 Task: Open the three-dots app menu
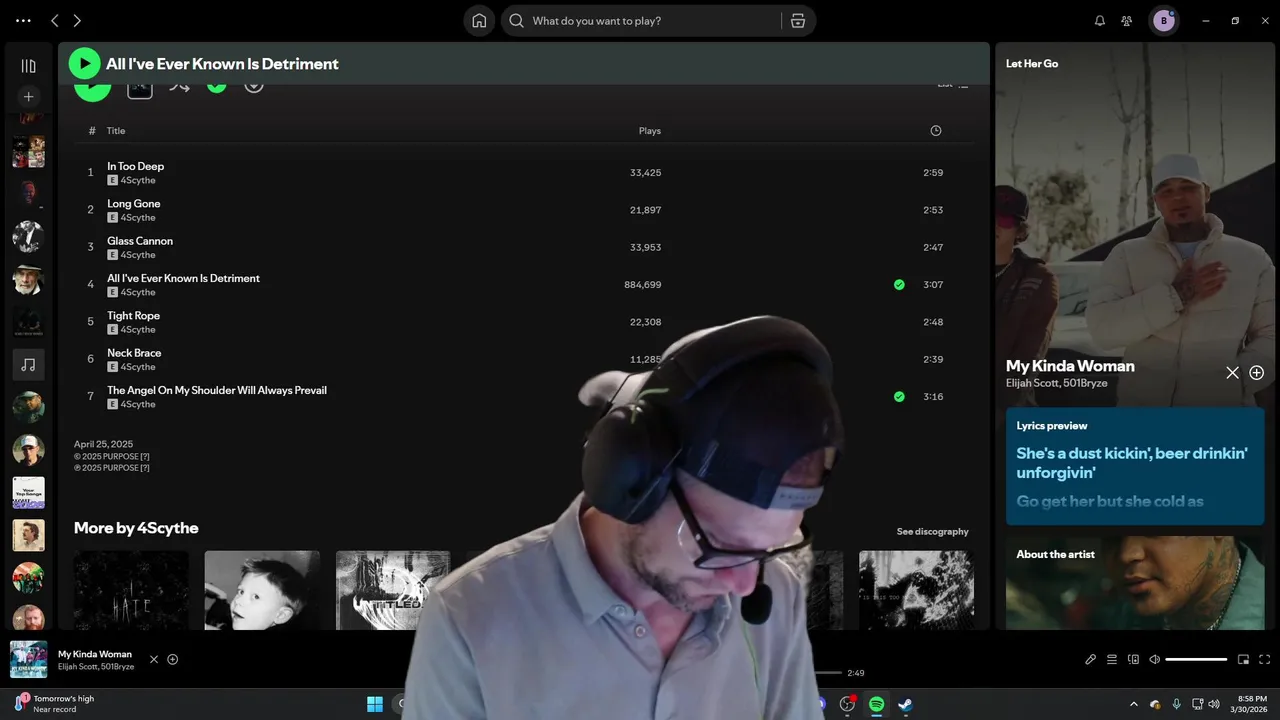pyautogui.click(x=23, y=20)
